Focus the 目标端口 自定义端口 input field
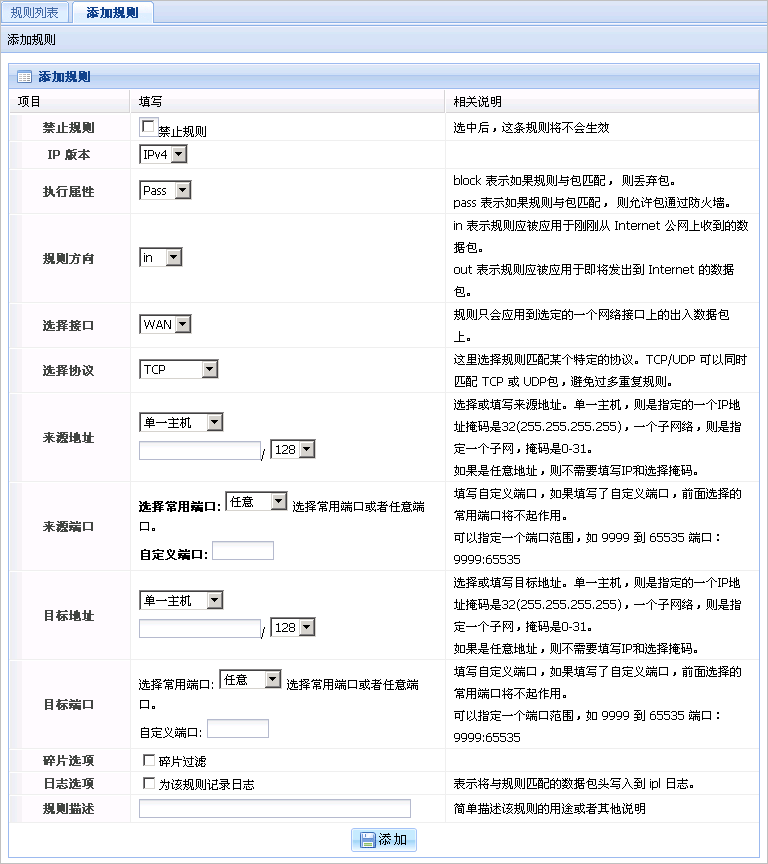 coord(237,729)
